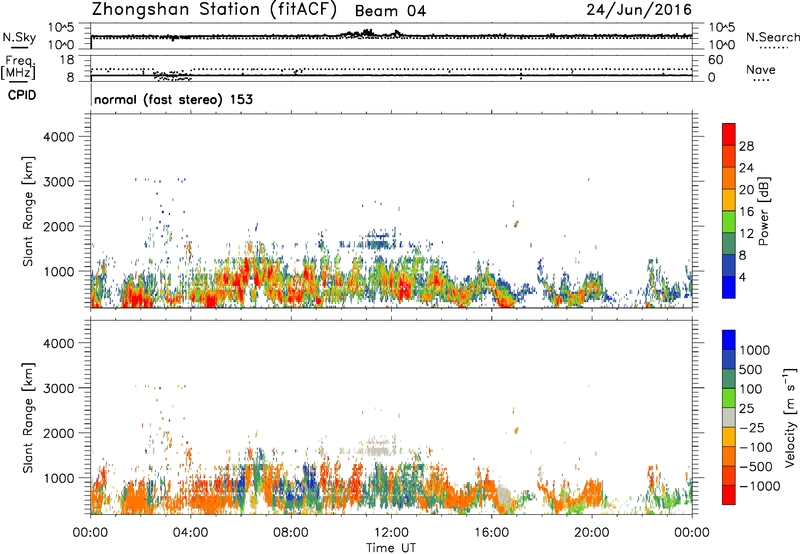Click the 2000 km tick in power panel

click(58, 226)
